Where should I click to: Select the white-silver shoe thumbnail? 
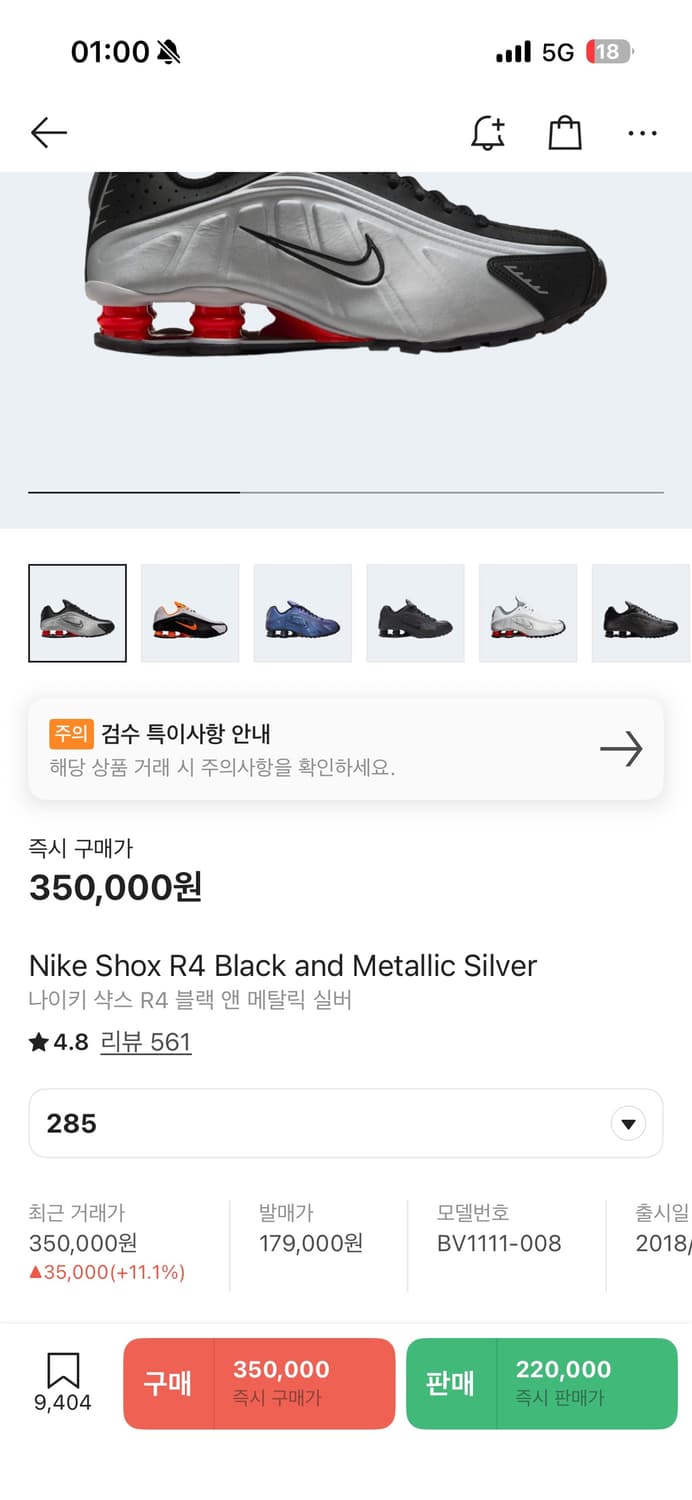(528, 613)
